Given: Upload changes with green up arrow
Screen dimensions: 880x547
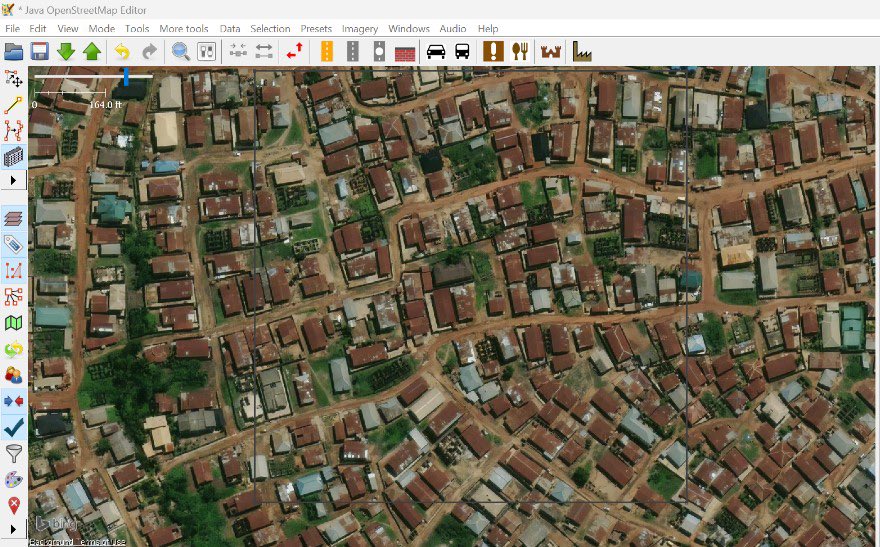Looking at the screenshot, I should [x=91, y=52].
